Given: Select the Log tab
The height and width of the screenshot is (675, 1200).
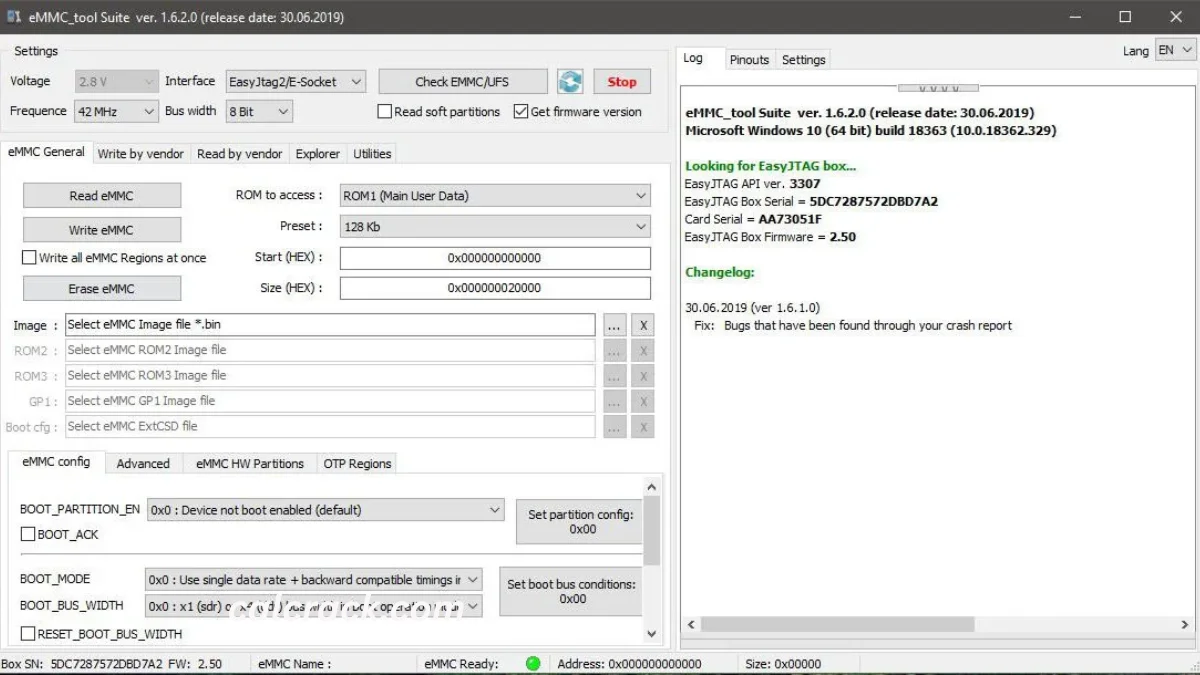Looking at the screenshot, I should click(x=693, y=58).
